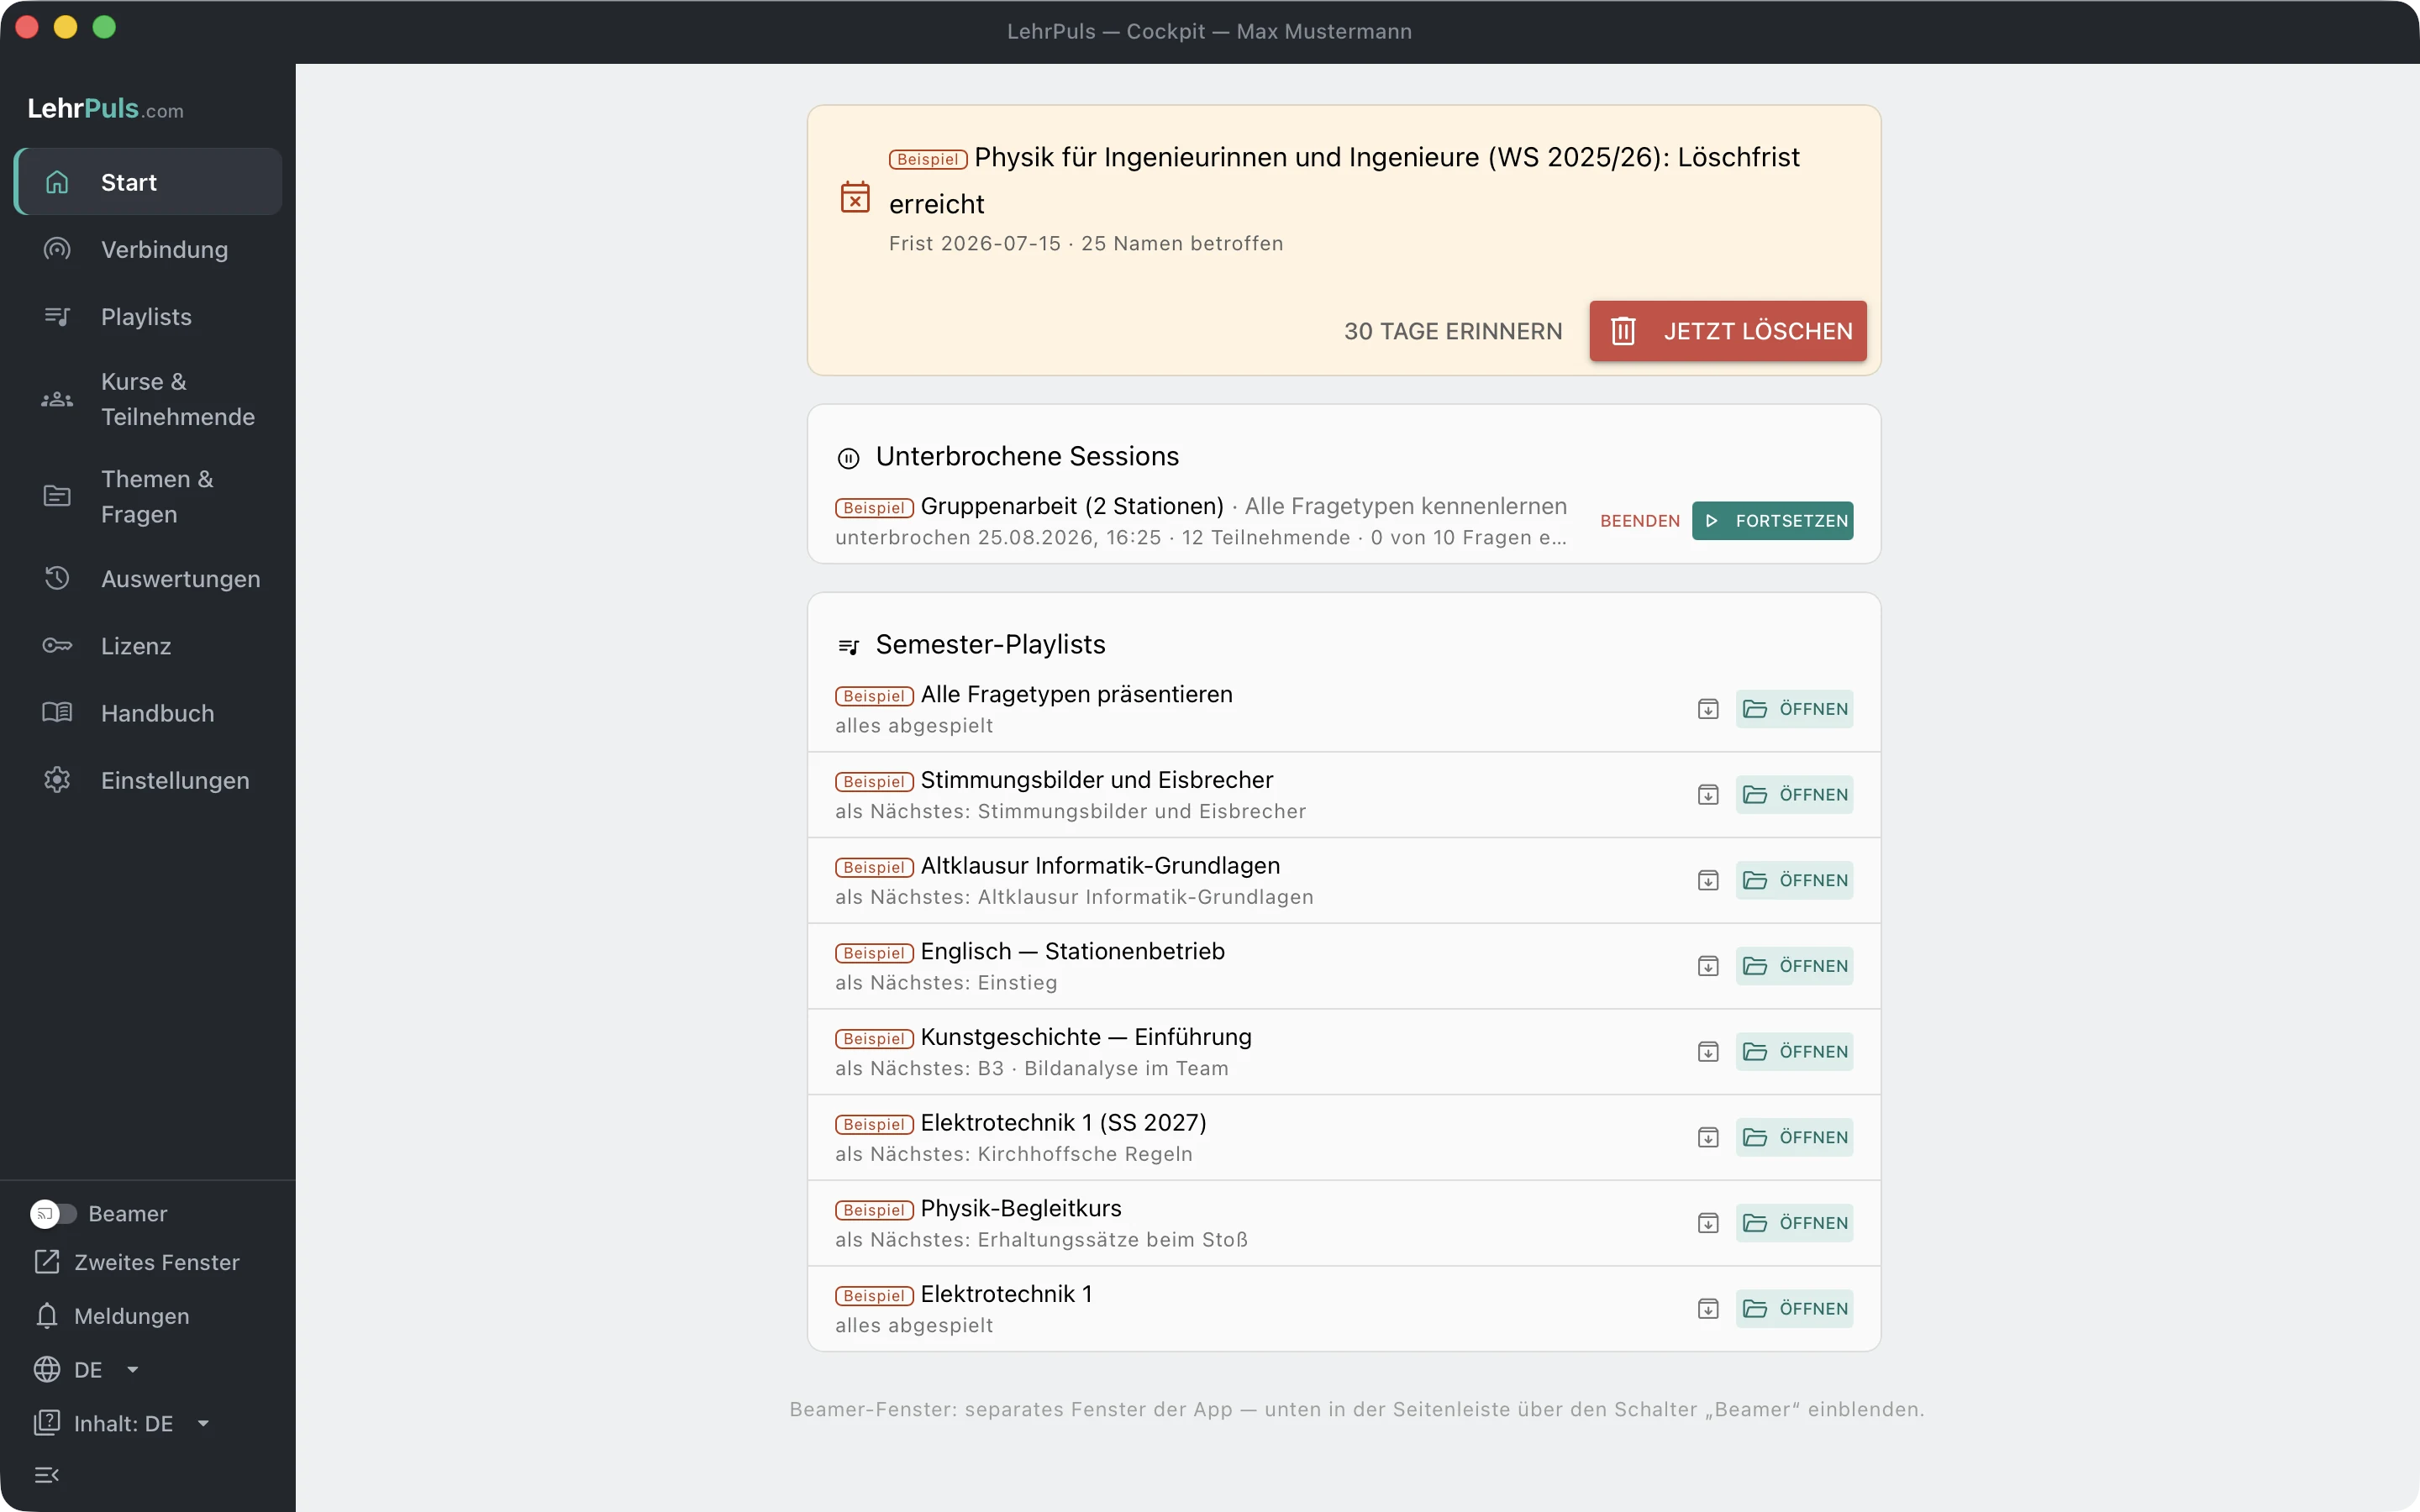
Task: Click the archive icon beside Alle Fragetypen präsentieren
Action: (x=1708, y=709)
